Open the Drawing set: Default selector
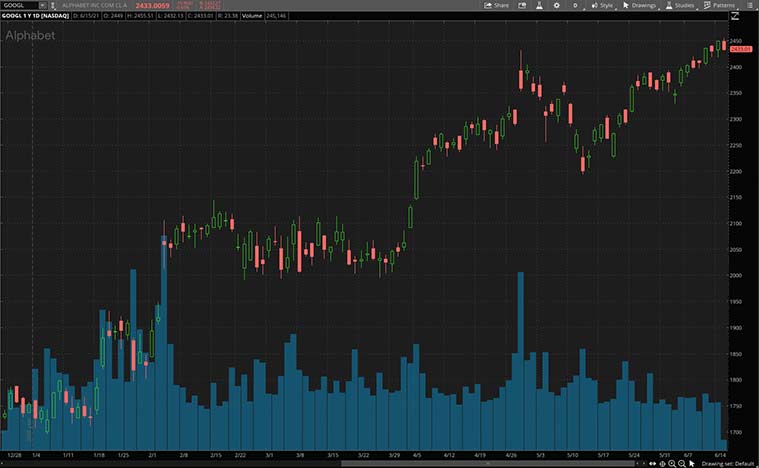 point(728,463)
